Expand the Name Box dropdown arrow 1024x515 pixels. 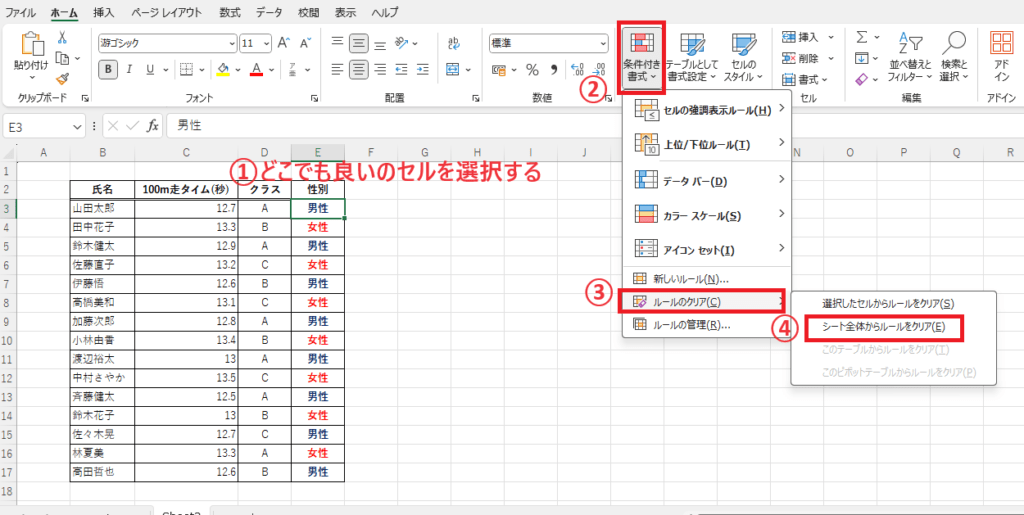coord(77,126)
